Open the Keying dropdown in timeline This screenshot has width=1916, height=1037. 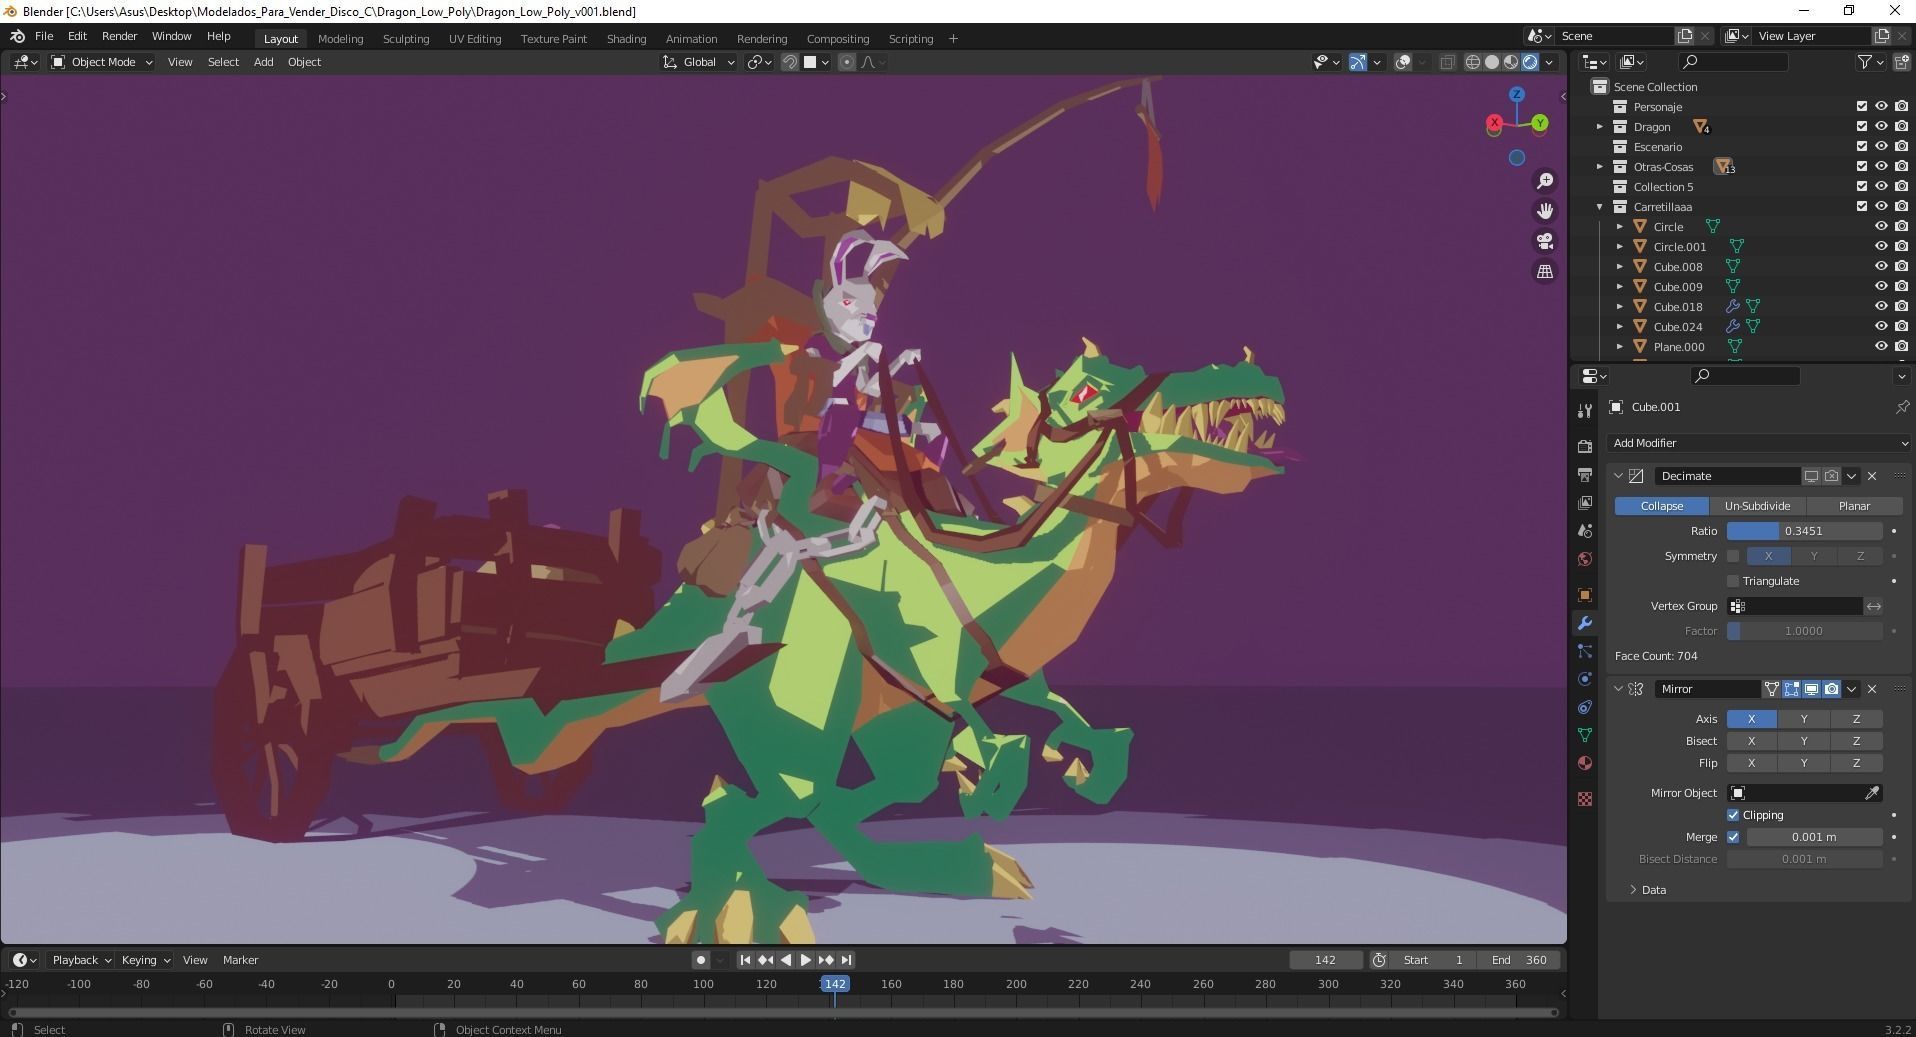[x=145, y=960]
